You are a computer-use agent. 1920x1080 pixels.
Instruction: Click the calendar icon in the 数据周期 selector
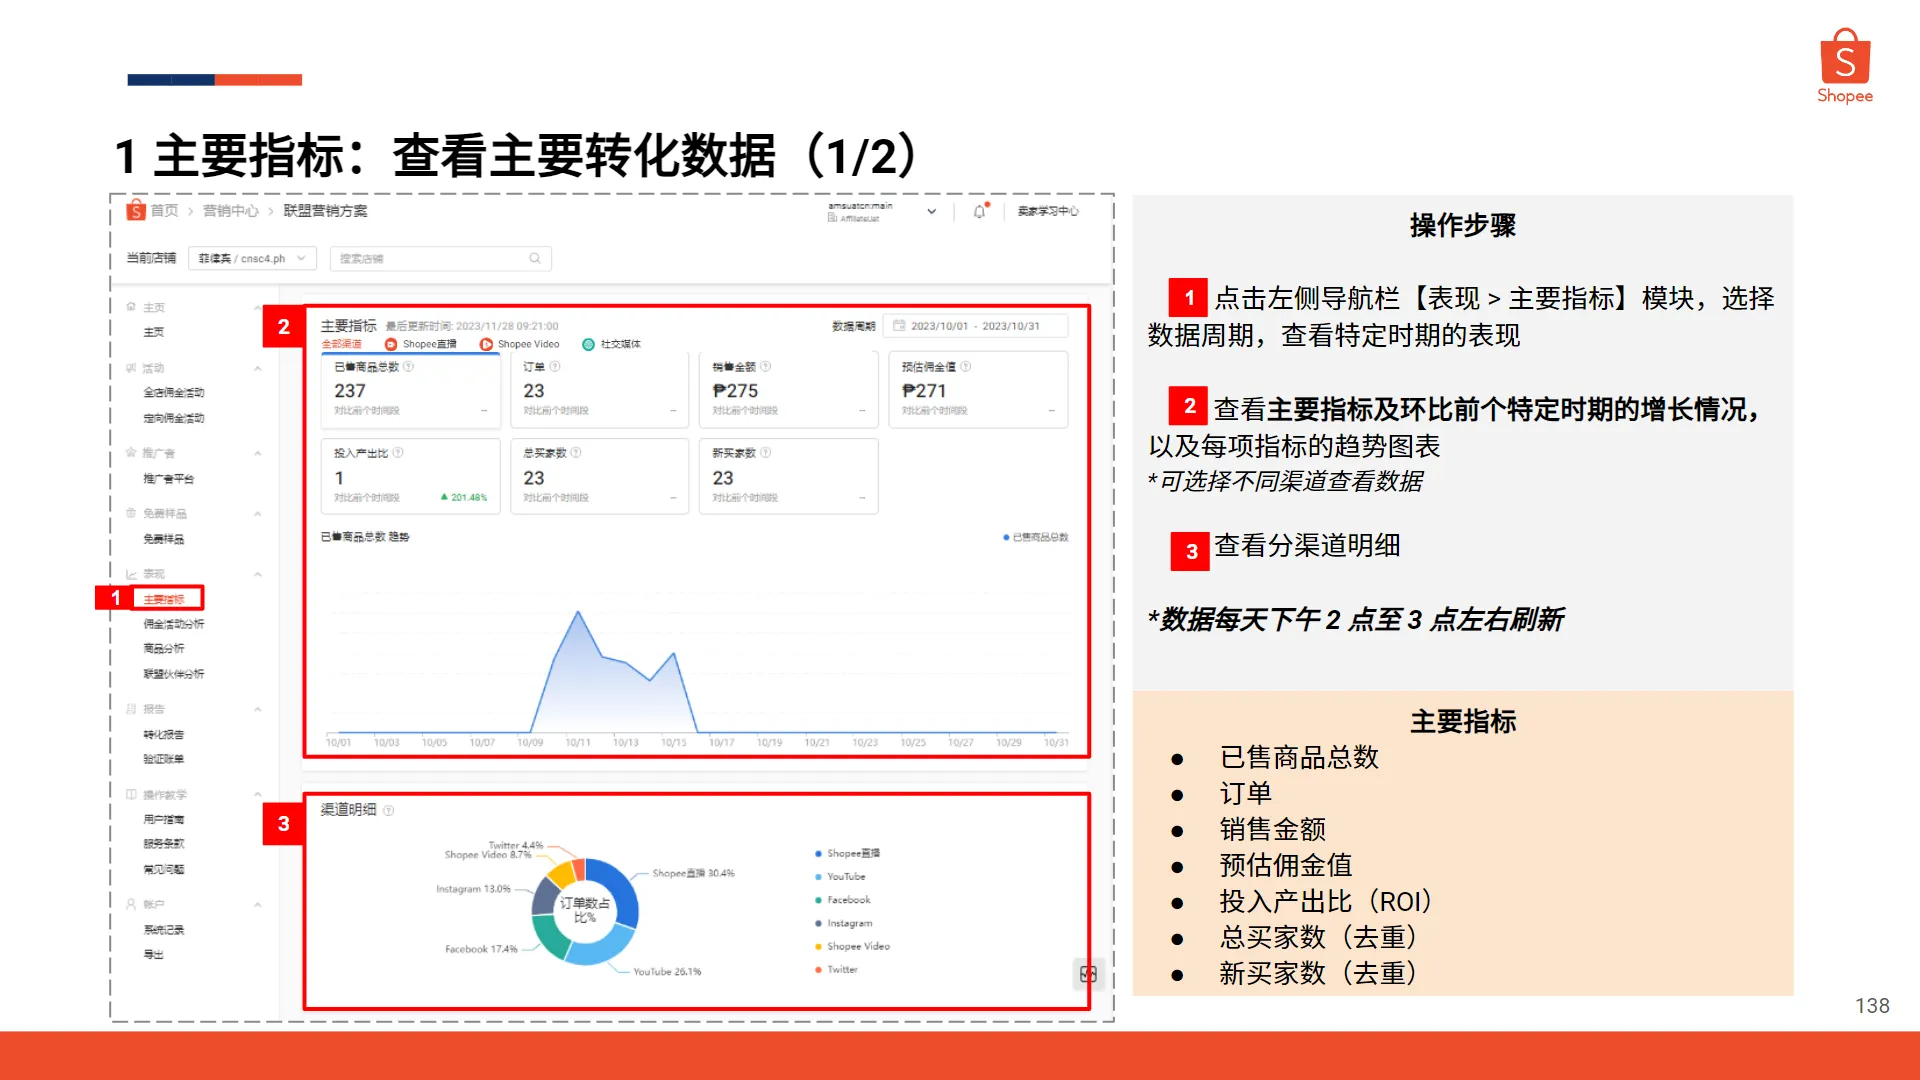pos(899,326)
